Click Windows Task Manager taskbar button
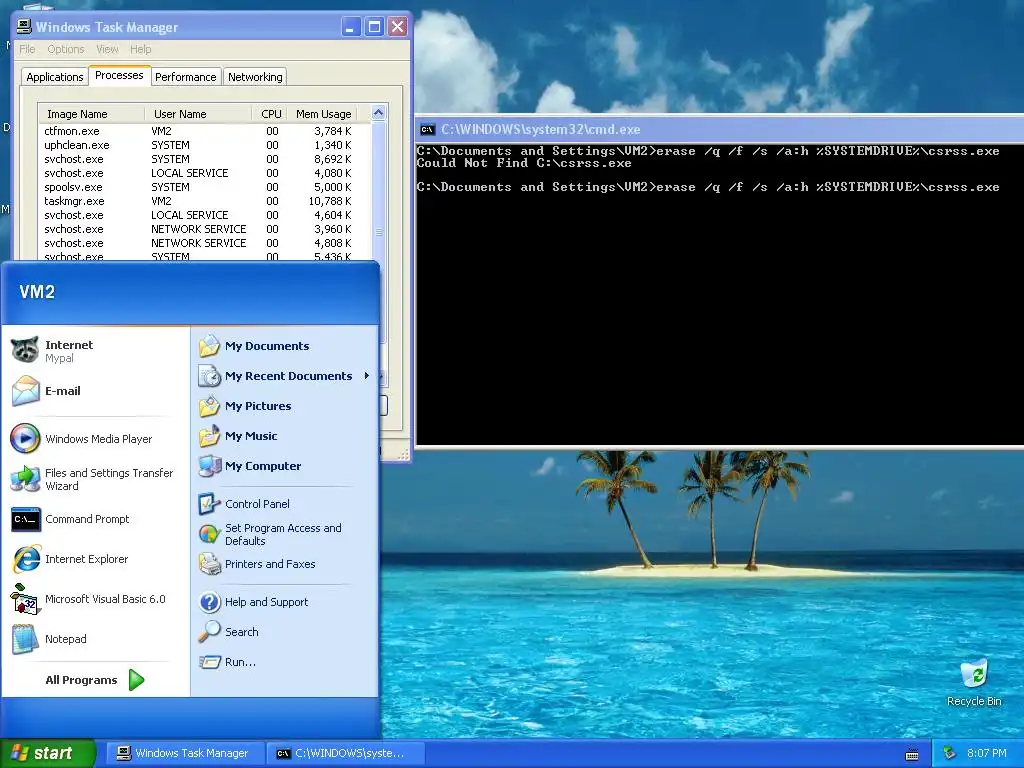 184,753
